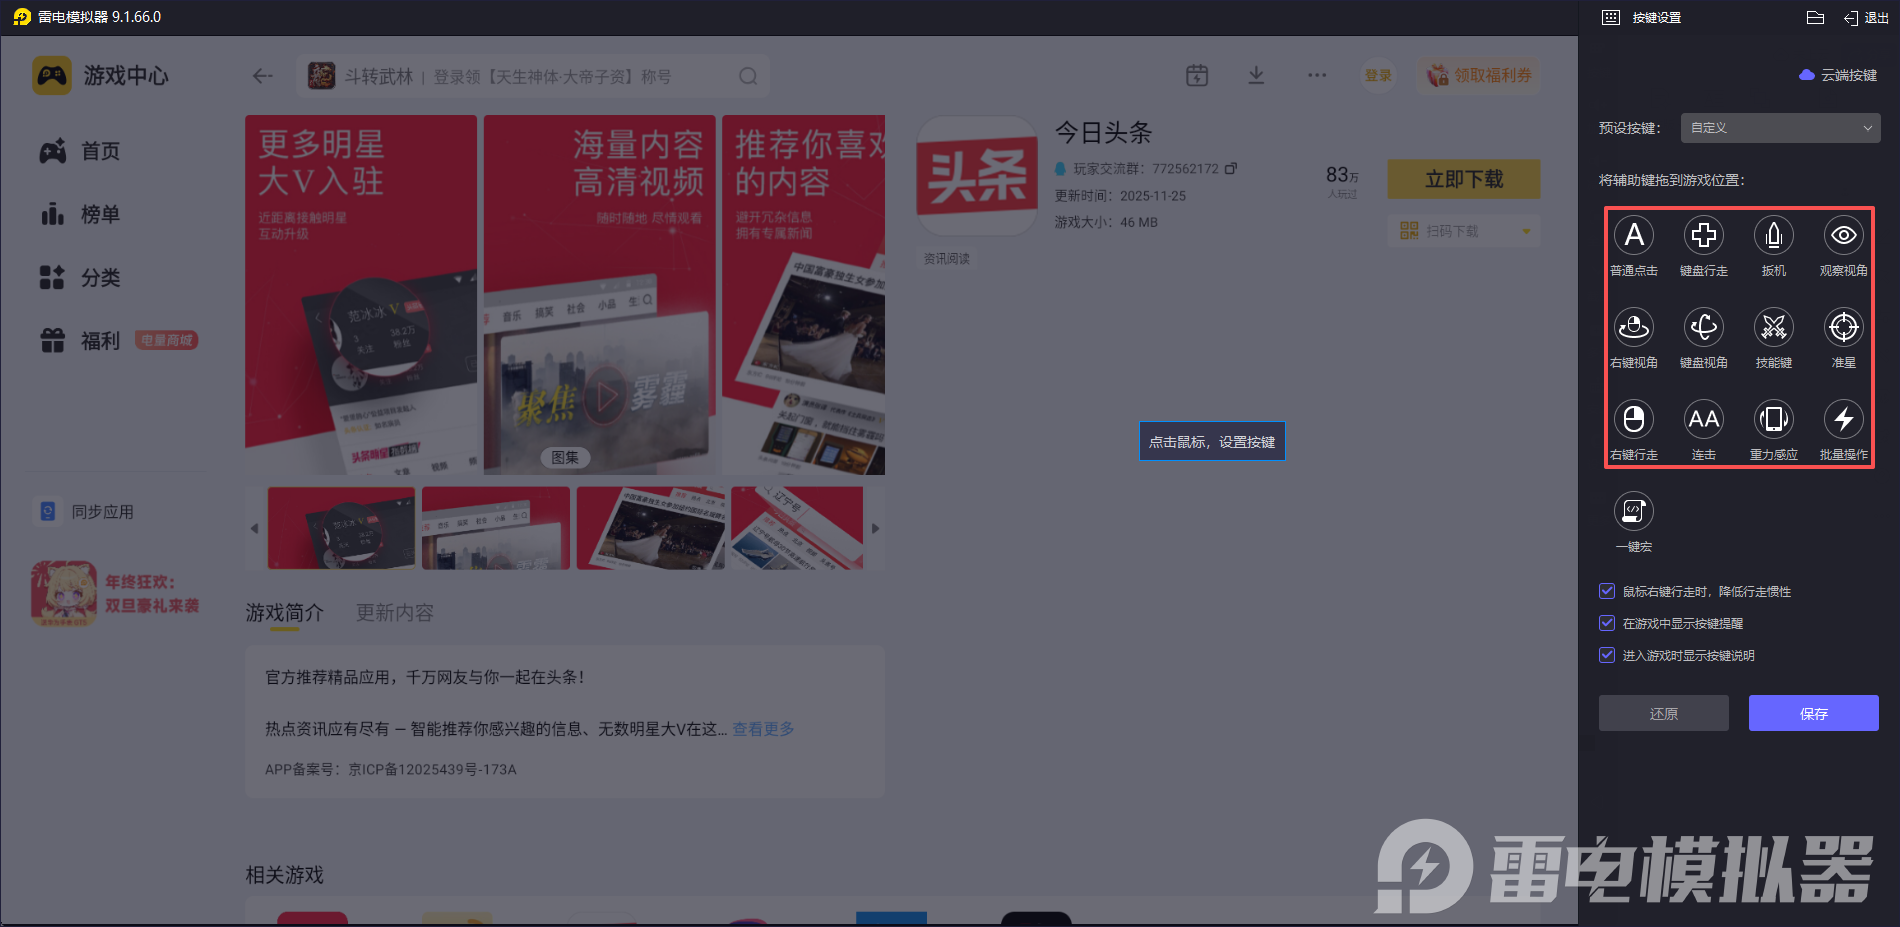
Task: Show previous screenshots with left arrow
Action: 254,528
